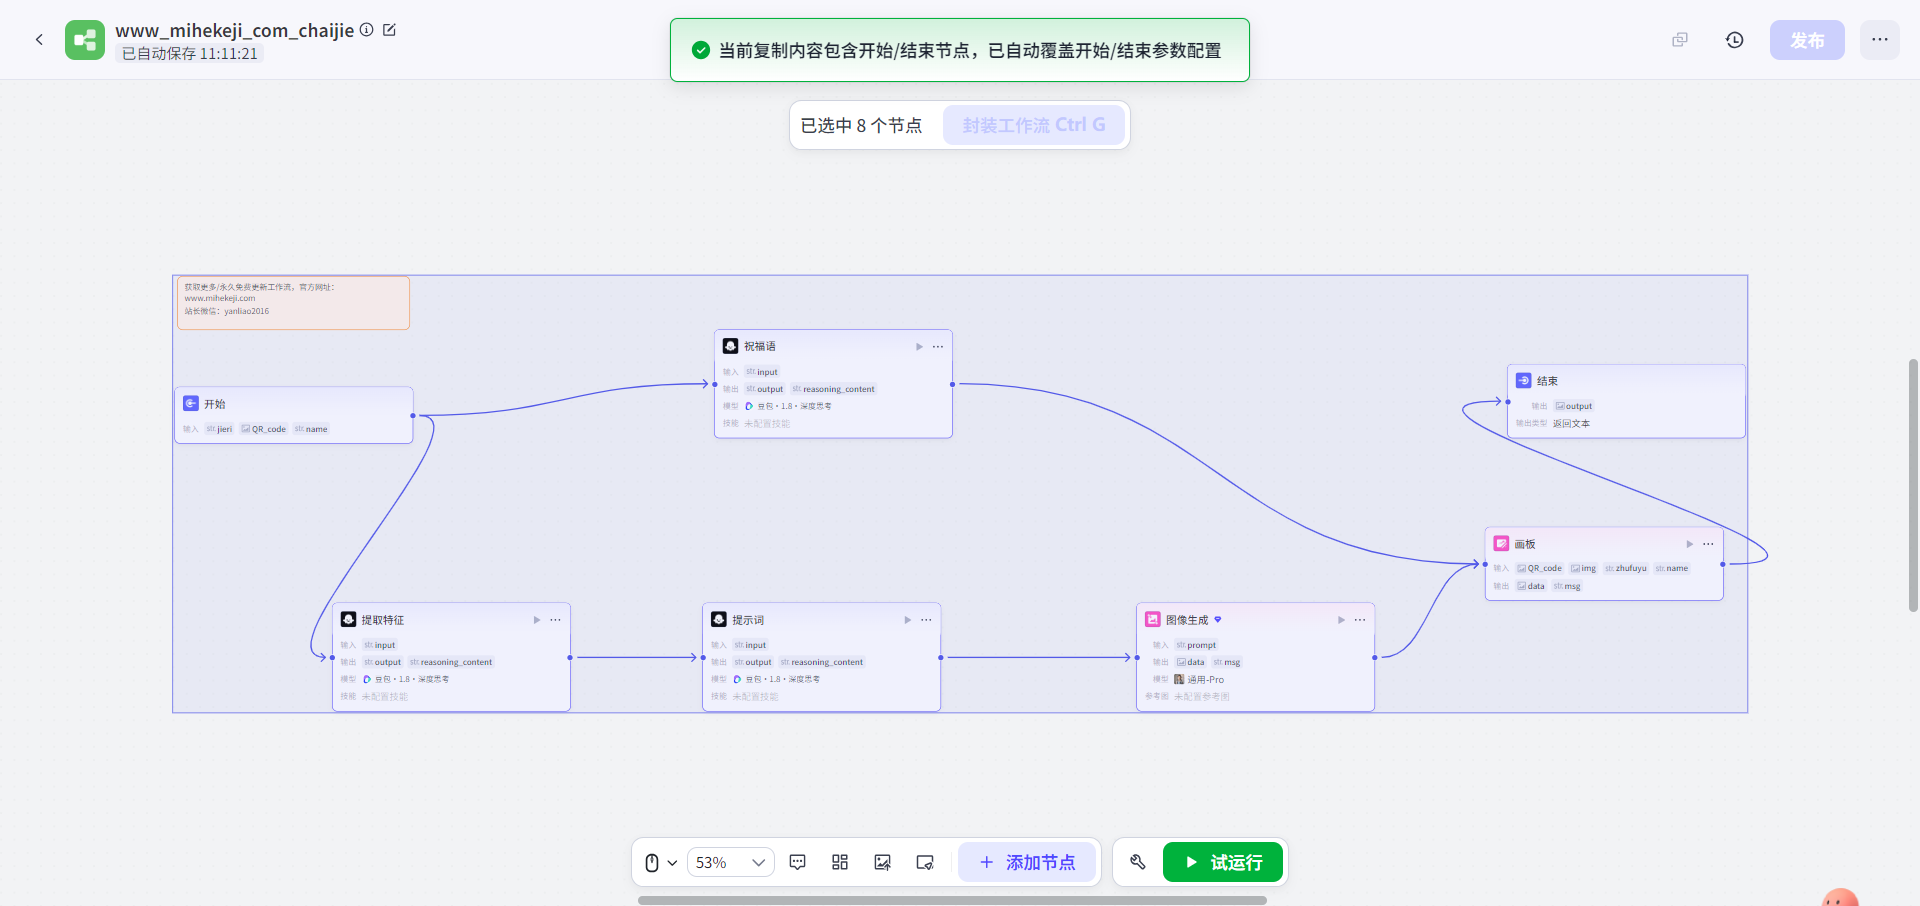Open the 画板 node's more options menu
This screenshot has width=1920, height=906.
click(1708, 543)
